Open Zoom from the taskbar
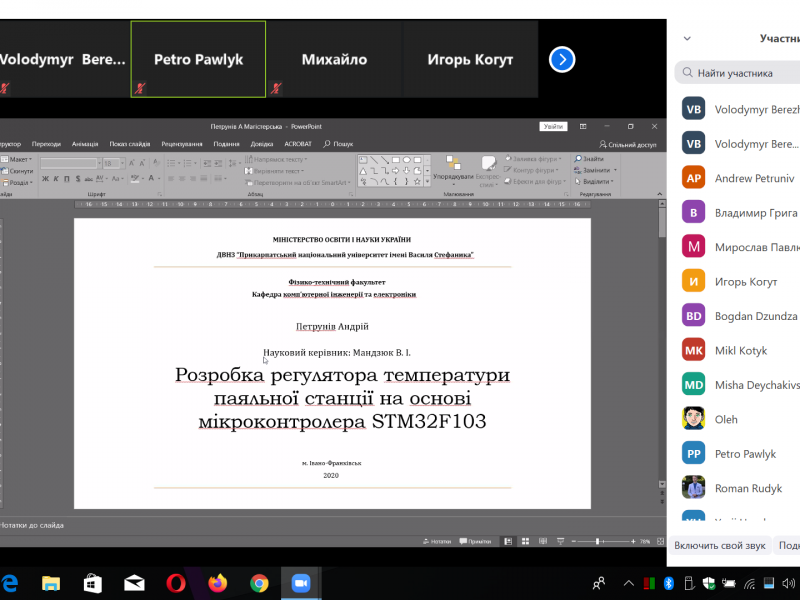Screen dimensions: 800x600 tap(301, 583)
